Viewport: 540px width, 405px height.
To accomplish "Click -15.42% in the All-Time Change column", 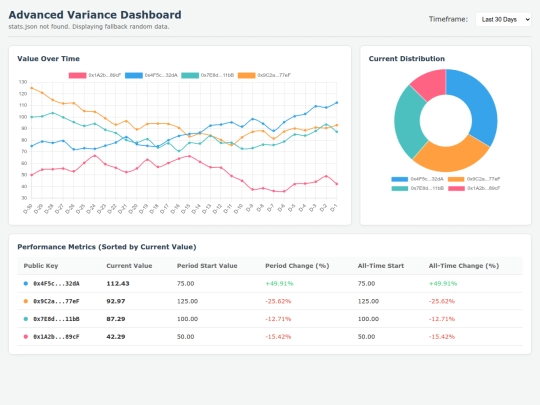I will [442, 336].
